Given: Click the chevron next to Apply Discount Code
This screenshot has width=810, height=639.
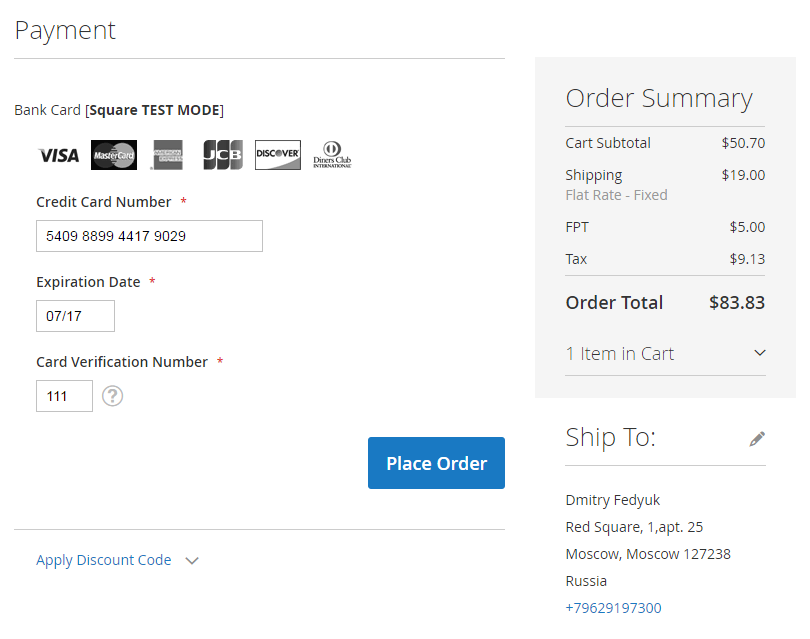Looking at the screenshot, I should click(x=192, y=561).
